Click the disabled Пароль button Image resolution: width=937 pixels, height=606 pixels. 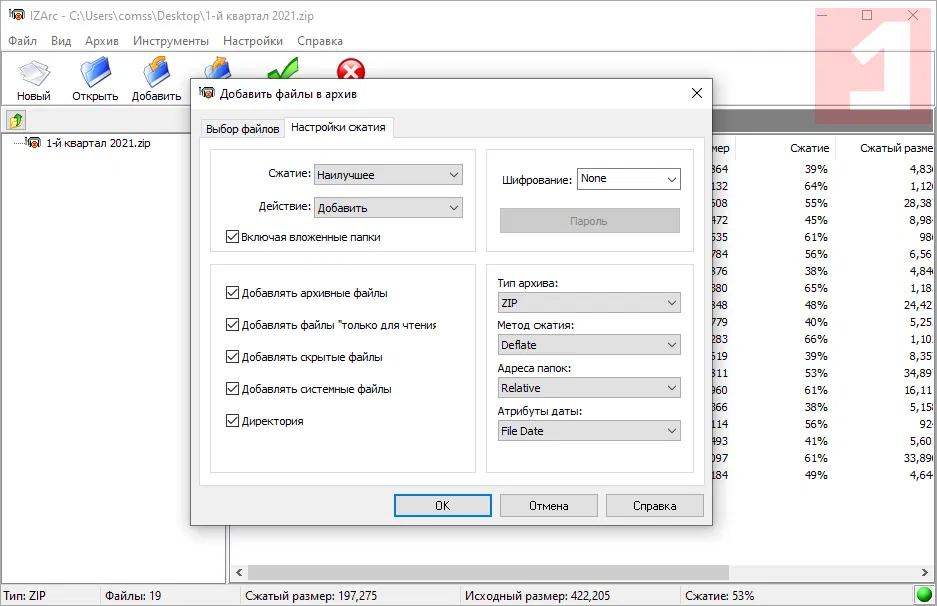[589, 221]
